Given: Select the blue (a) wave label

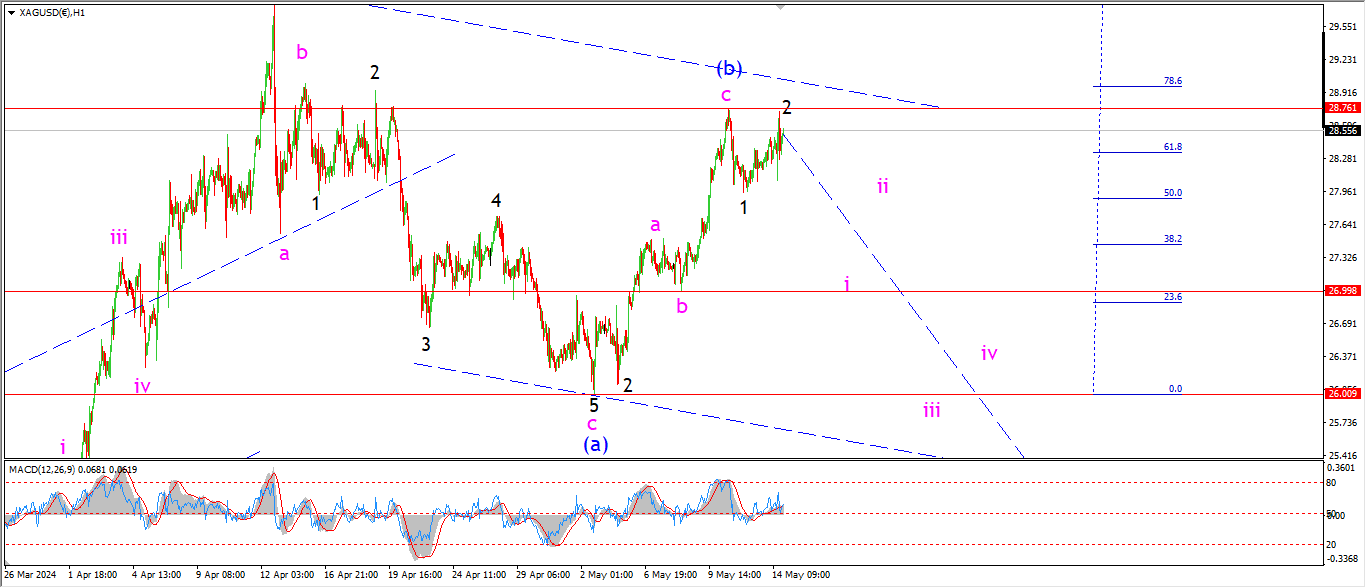Looking at the screenshot, I should pyautogui.click(x=596, y=443).
